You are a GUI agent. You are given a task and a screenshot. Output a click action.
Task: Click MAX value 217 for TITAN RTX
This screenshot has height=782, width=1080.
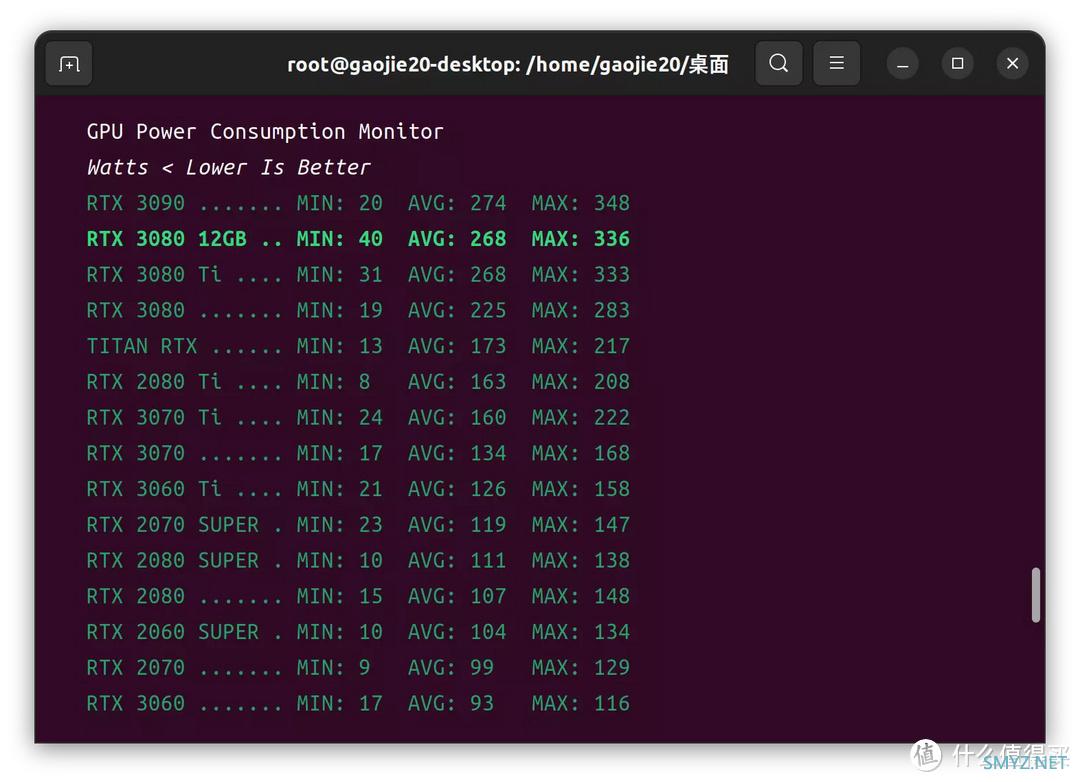pyautogui.click(x=612, y=346)
